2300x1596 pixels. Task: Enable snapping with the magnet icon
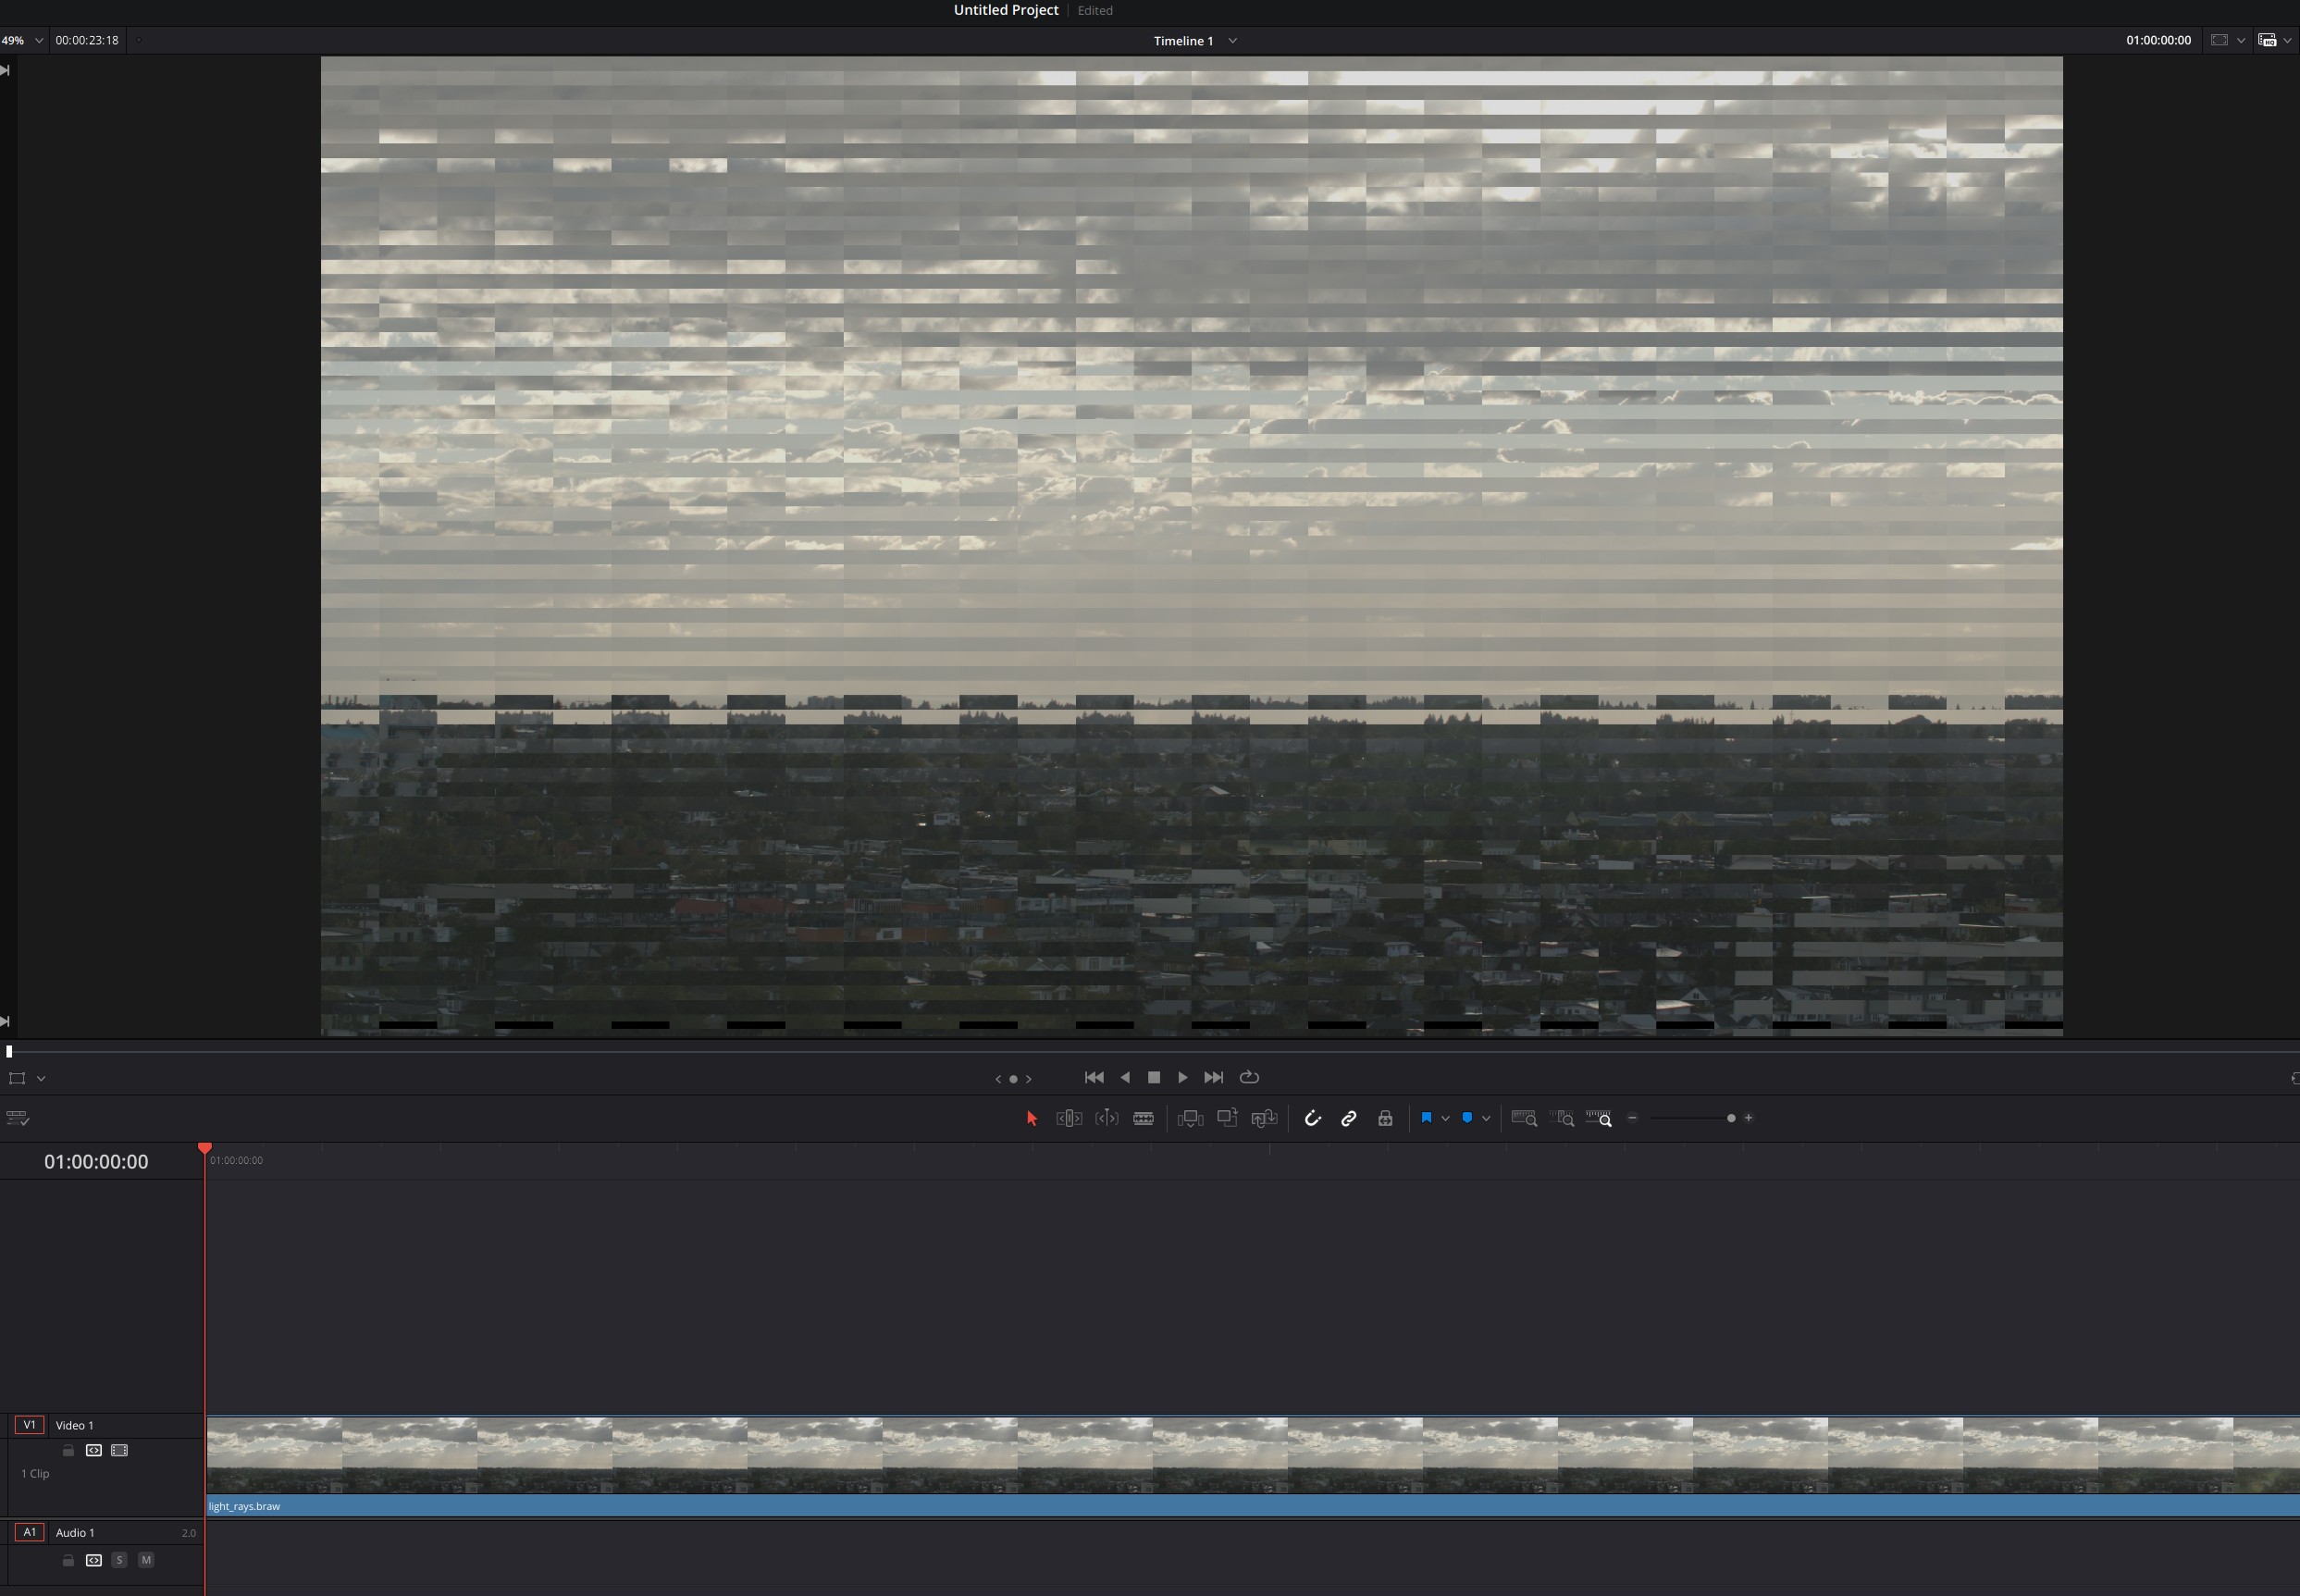coord(1315,1118)
